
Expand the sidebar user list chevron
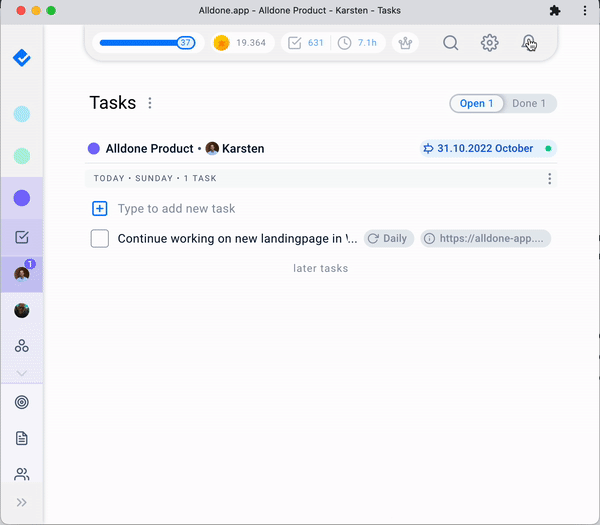(x=22, y=373)
